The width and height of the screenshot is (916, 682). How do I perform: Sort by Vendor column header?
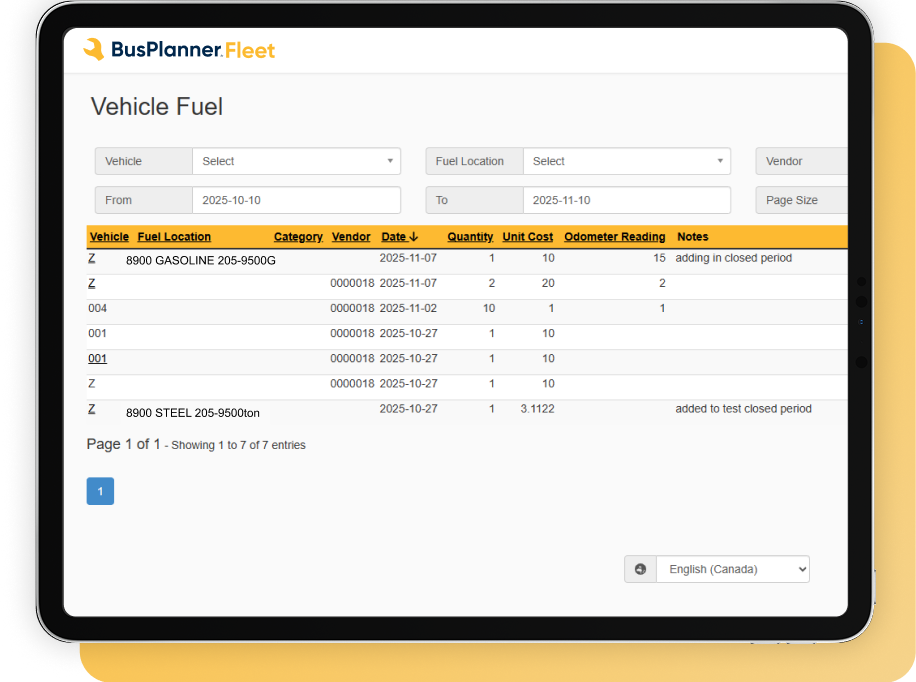[x=351, y=237]
